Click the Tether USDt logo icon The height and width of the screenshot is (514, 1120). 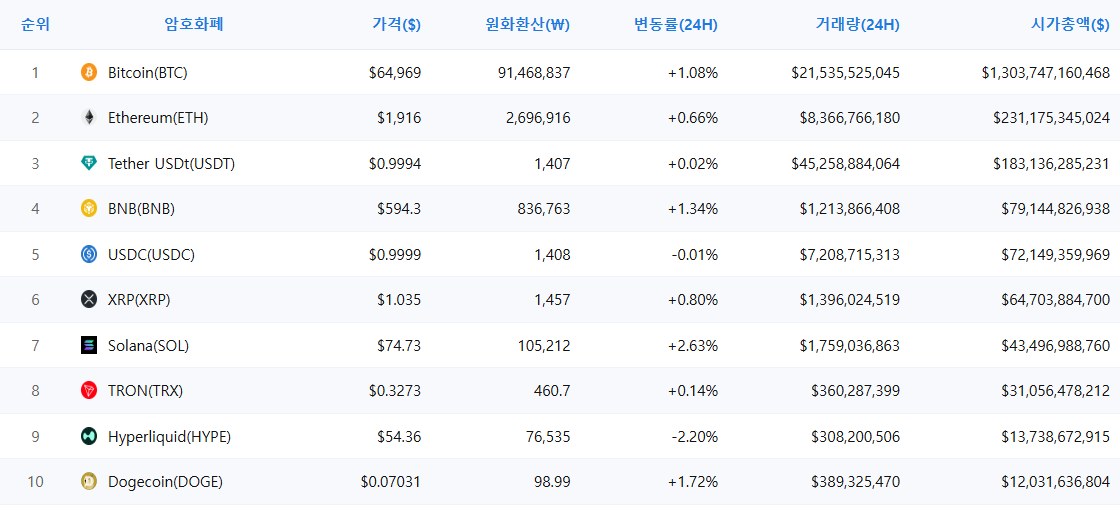point(89,163)
